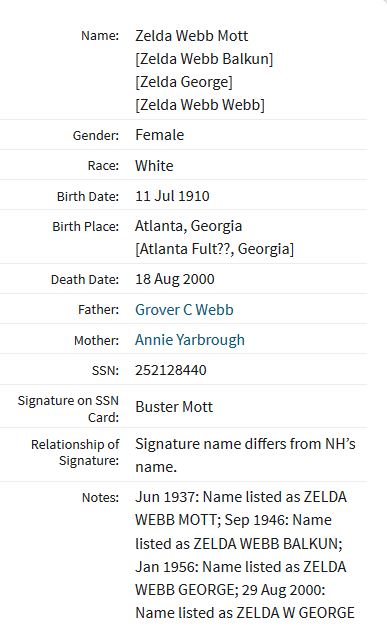
Task: Click the alternate name Zelda Webb Webb
Action: click(200, 105)
